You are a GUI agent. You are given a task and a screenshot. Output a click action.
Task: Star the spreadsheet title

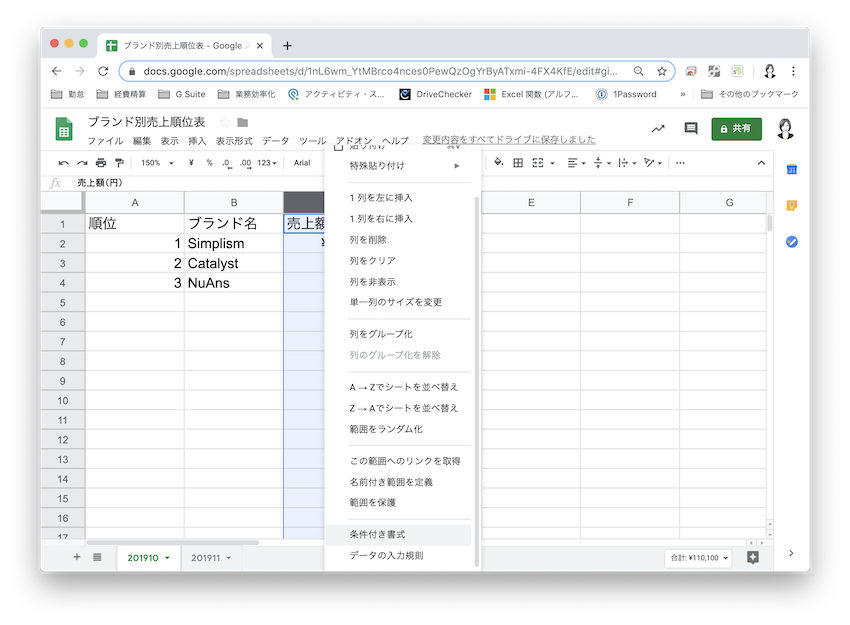224,122
